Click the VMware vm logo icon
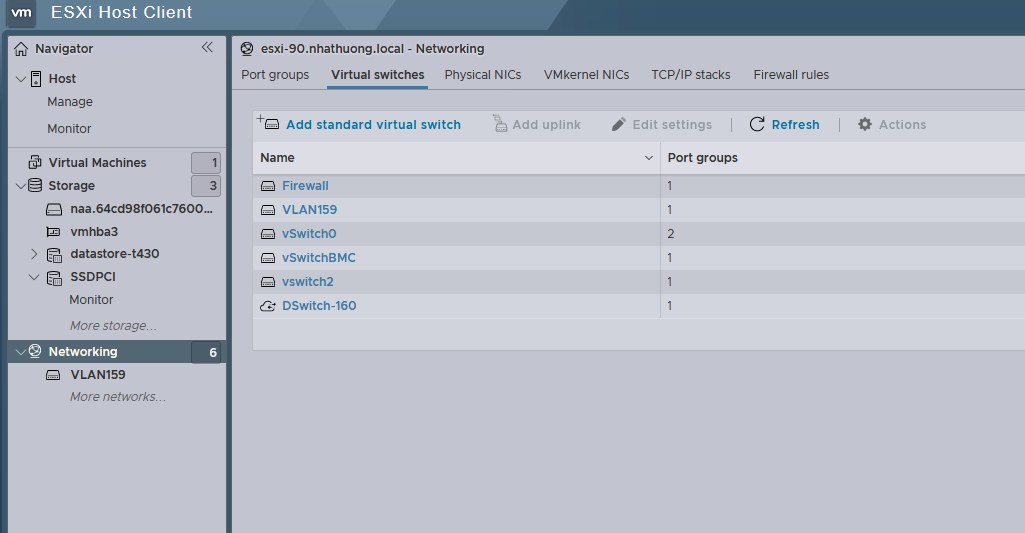1025x533 pixels. coord(22,13)
